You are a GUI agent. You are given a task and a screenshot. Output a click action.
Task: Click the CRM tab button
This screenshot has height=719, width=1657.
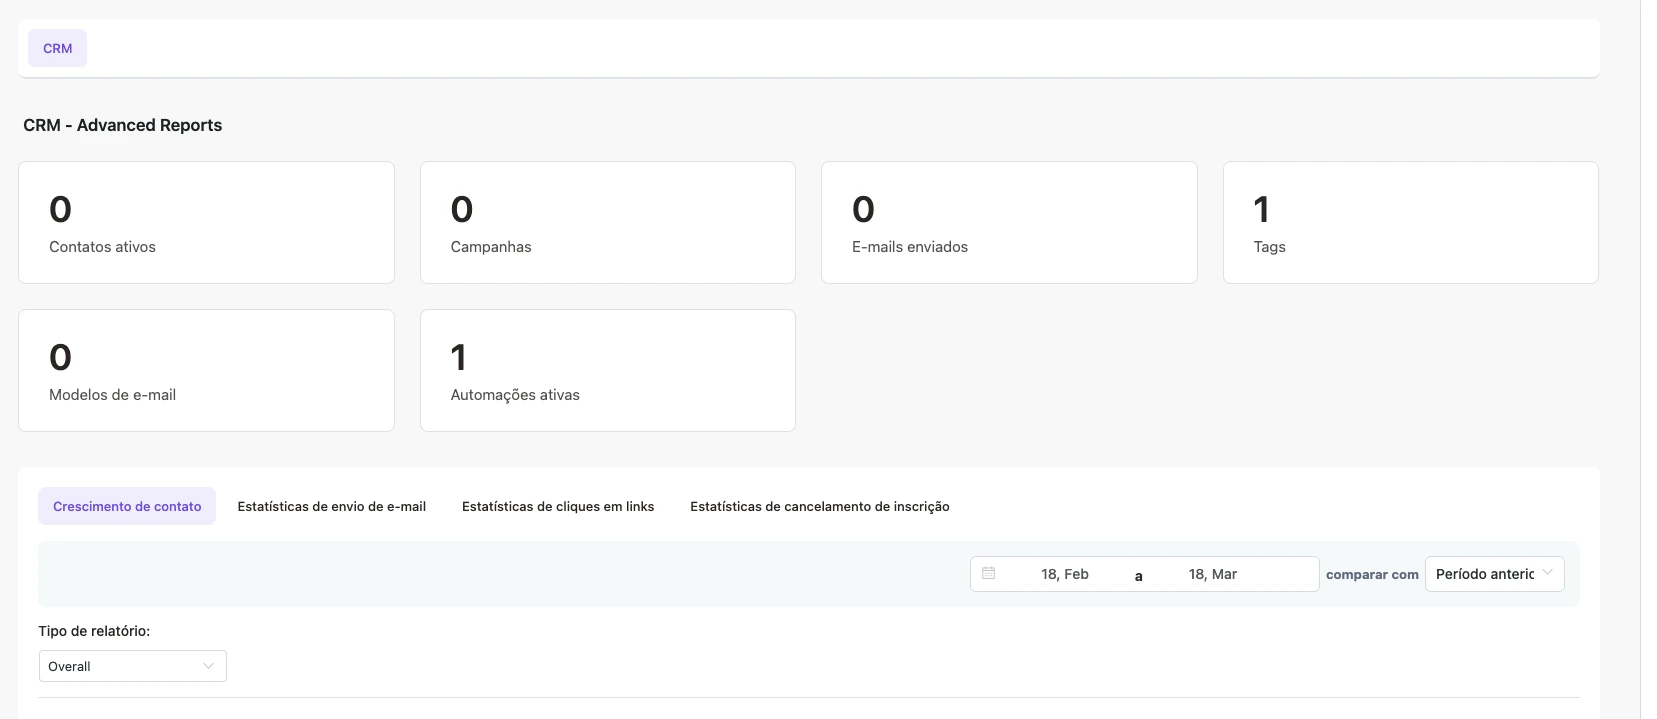(x=57, y=48)
